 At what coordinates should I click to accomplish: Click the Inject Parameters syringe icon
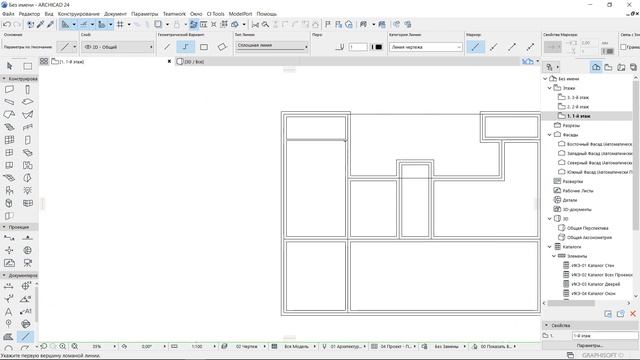pos(50,24)
